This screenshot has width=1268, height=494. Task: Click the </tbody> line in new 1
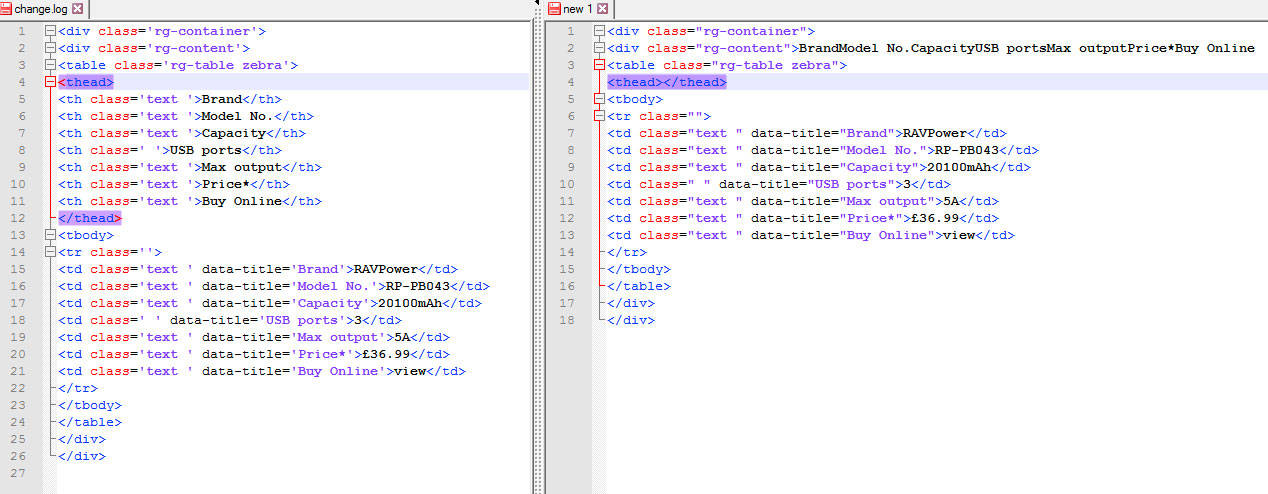639,269
